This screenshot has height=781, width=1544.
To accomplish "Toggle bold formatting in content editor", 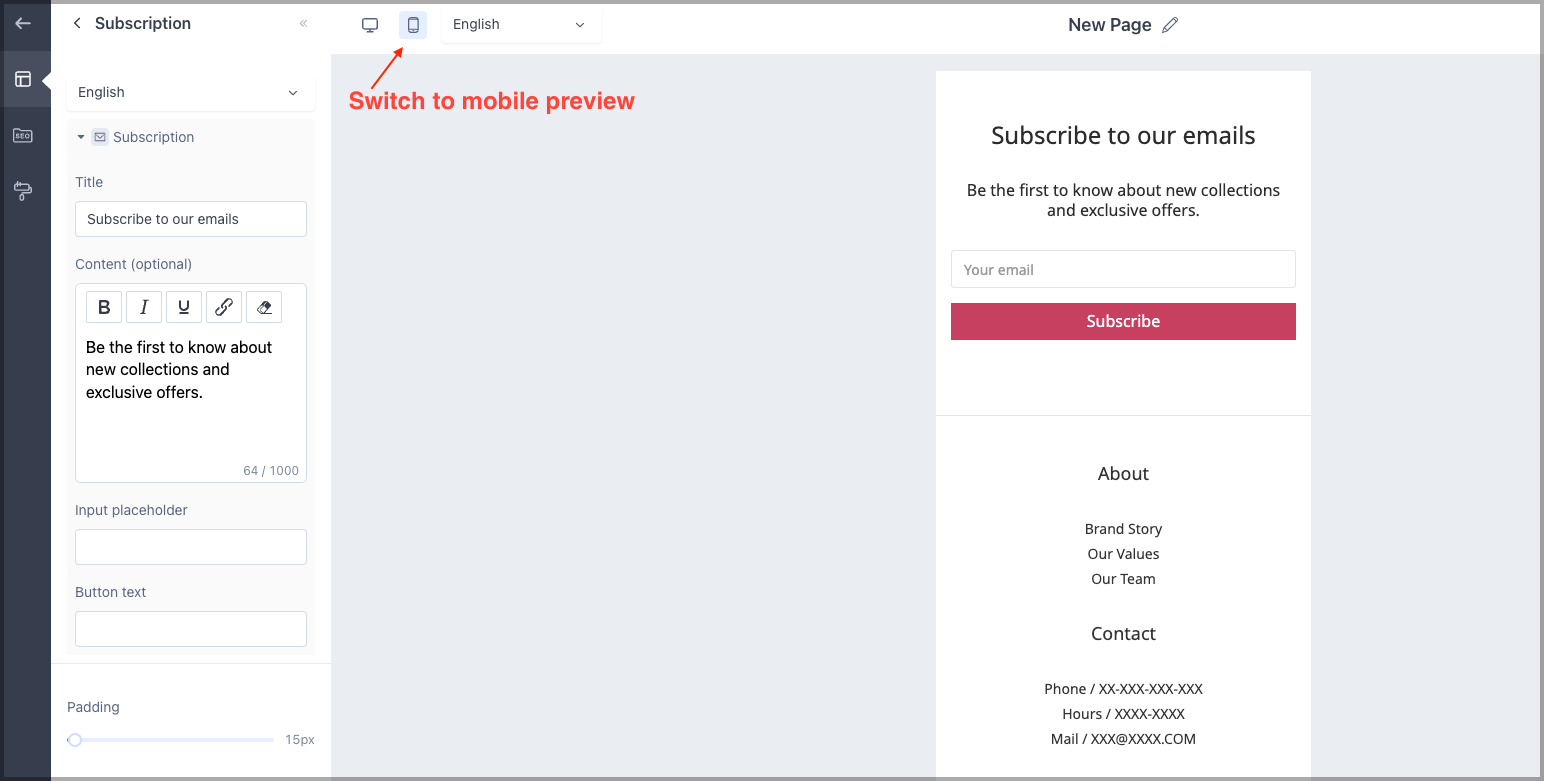I will 104,307.
